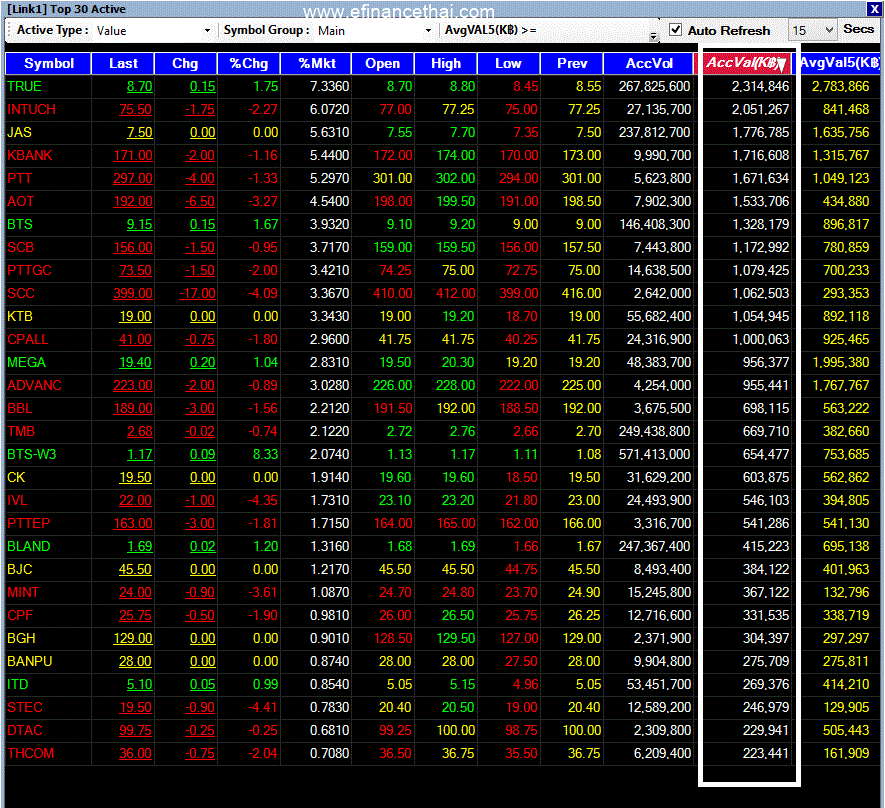The width and height of the screenshot is (885, 808).
Task: Select the CK symbol
Action: pyautogui.click(x=16, y=477)
